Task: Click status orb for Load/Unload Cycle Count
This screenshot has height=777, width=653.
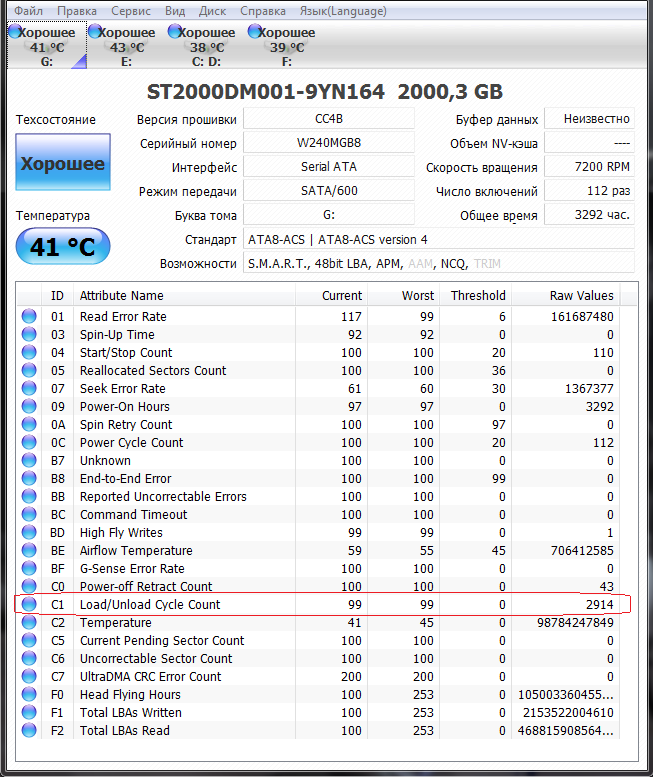Action: click(29, 604)
